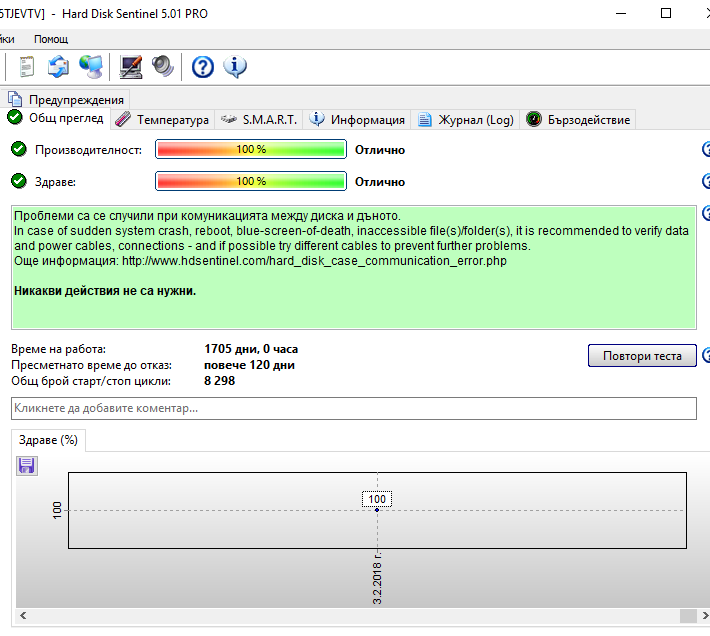The height and width of the screenshot is (636, 710).
Task: Click help icon next to Производителност row
Action: [706, 149]
